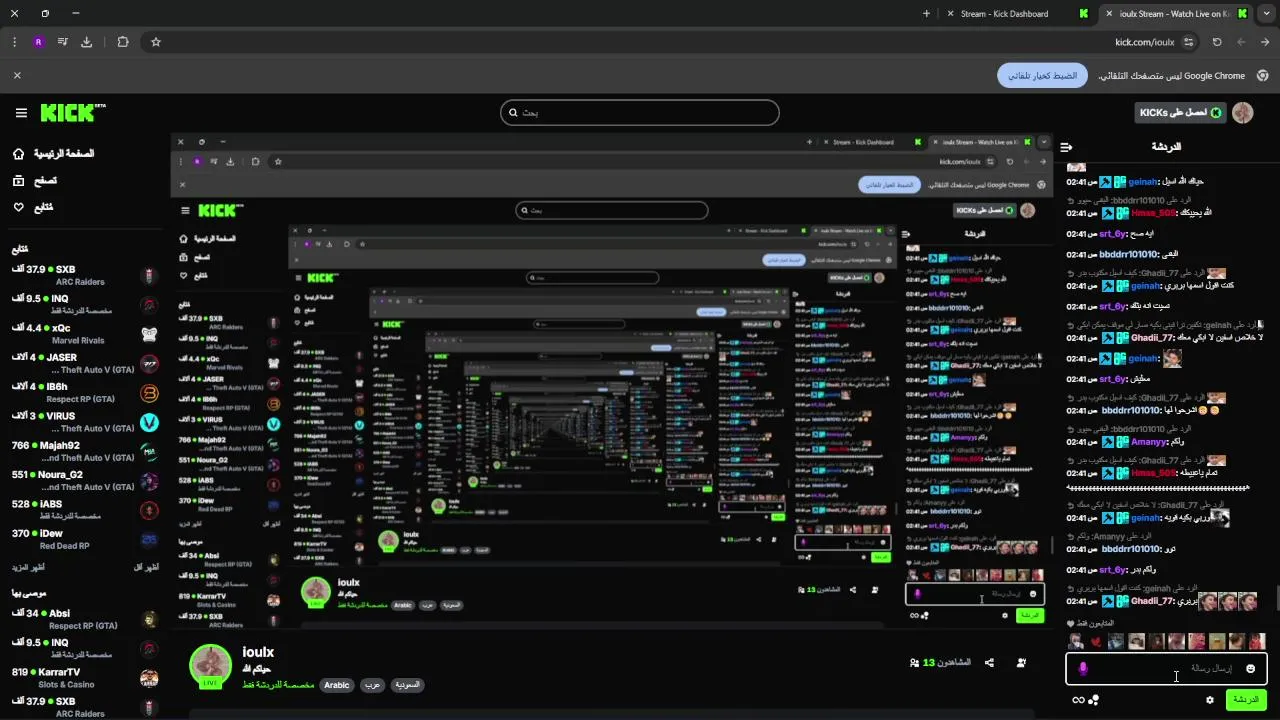Open iDew Red Dead RP channel in main sidebar

pos(85,539)
